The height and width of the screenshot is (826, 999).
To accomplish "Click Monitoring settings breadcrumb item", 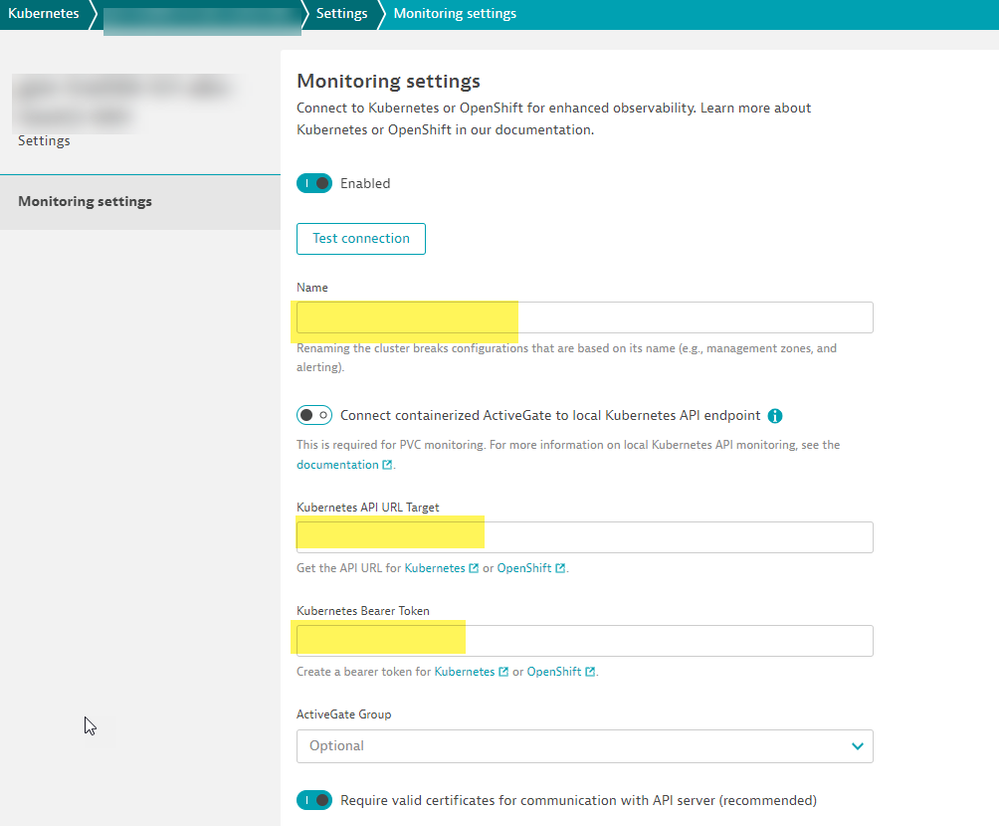I will [455, 14].
